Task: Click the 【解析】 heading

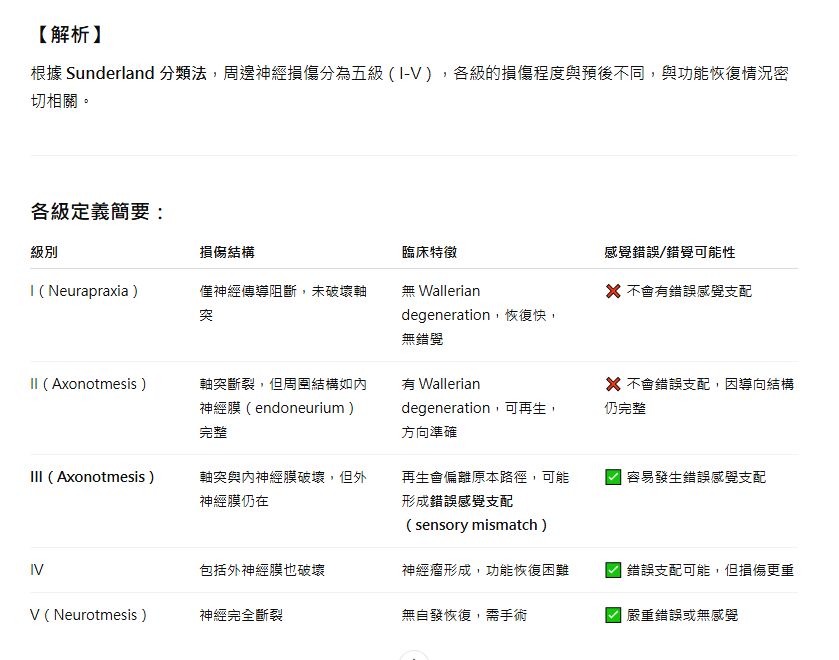Action: point(68,35)
